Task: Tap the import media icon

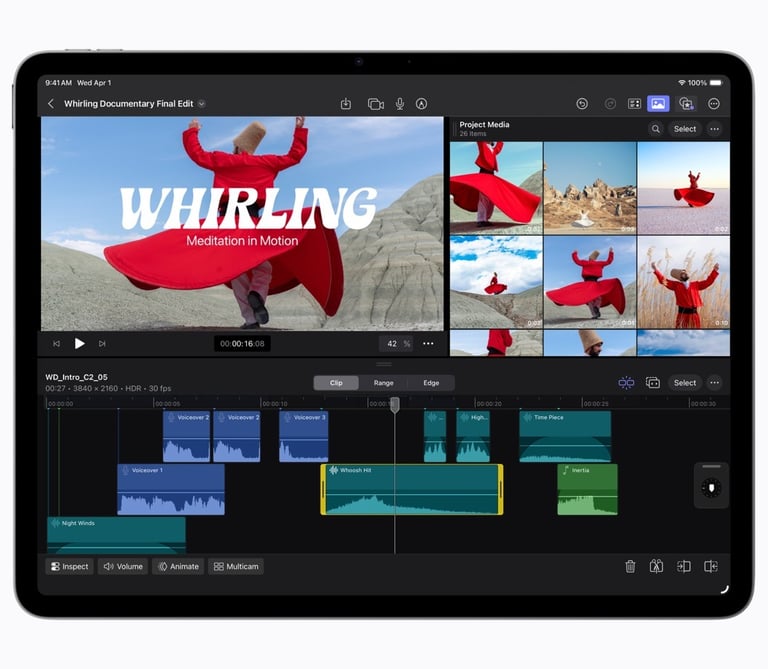Action: click(346, 104)
